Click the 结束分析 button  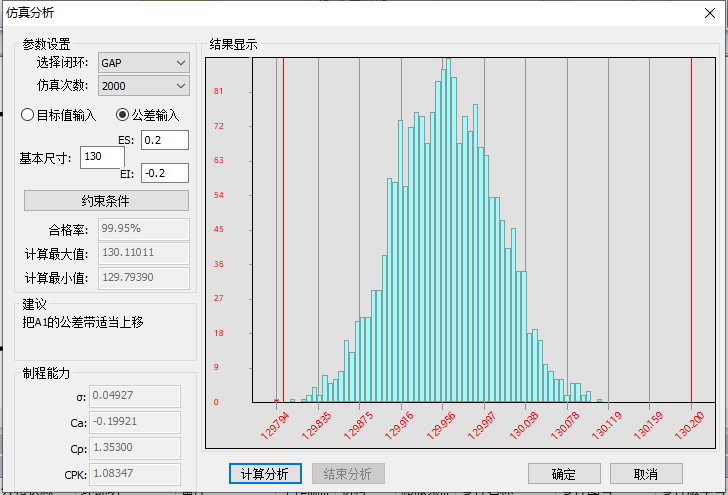pos(348,473)
